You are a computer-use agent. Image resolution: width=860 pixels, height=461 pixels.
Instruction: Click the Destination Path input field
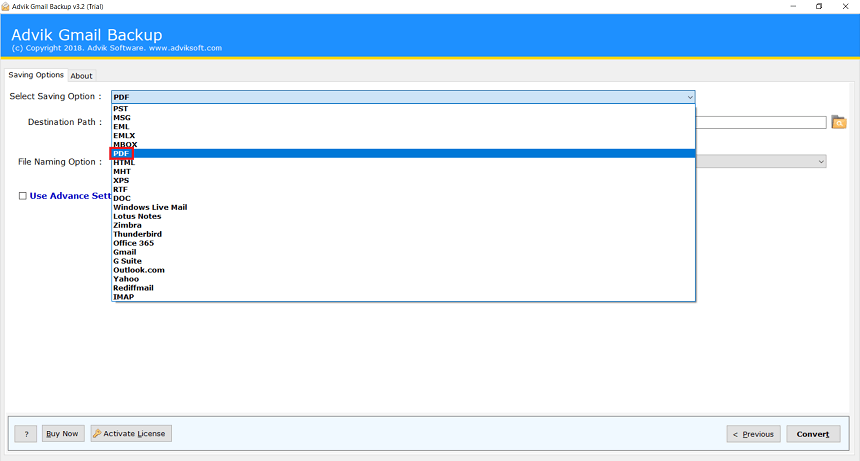pyautogui.click(x=761, y=122)
